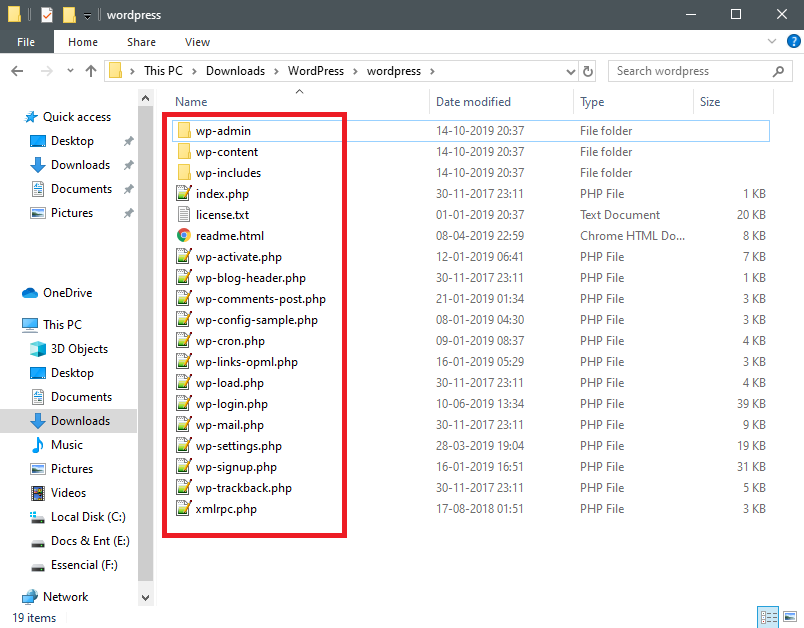Open the File menu
The height and width of the screenshot is (628, 804).
coord(26,42)
